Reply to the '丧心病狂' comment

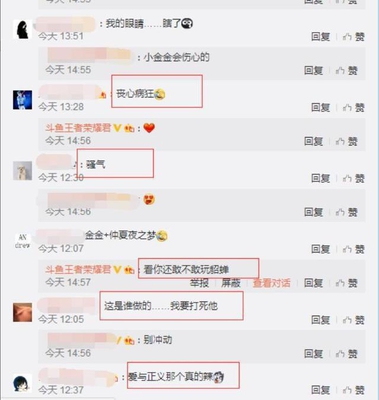point(320,107)
